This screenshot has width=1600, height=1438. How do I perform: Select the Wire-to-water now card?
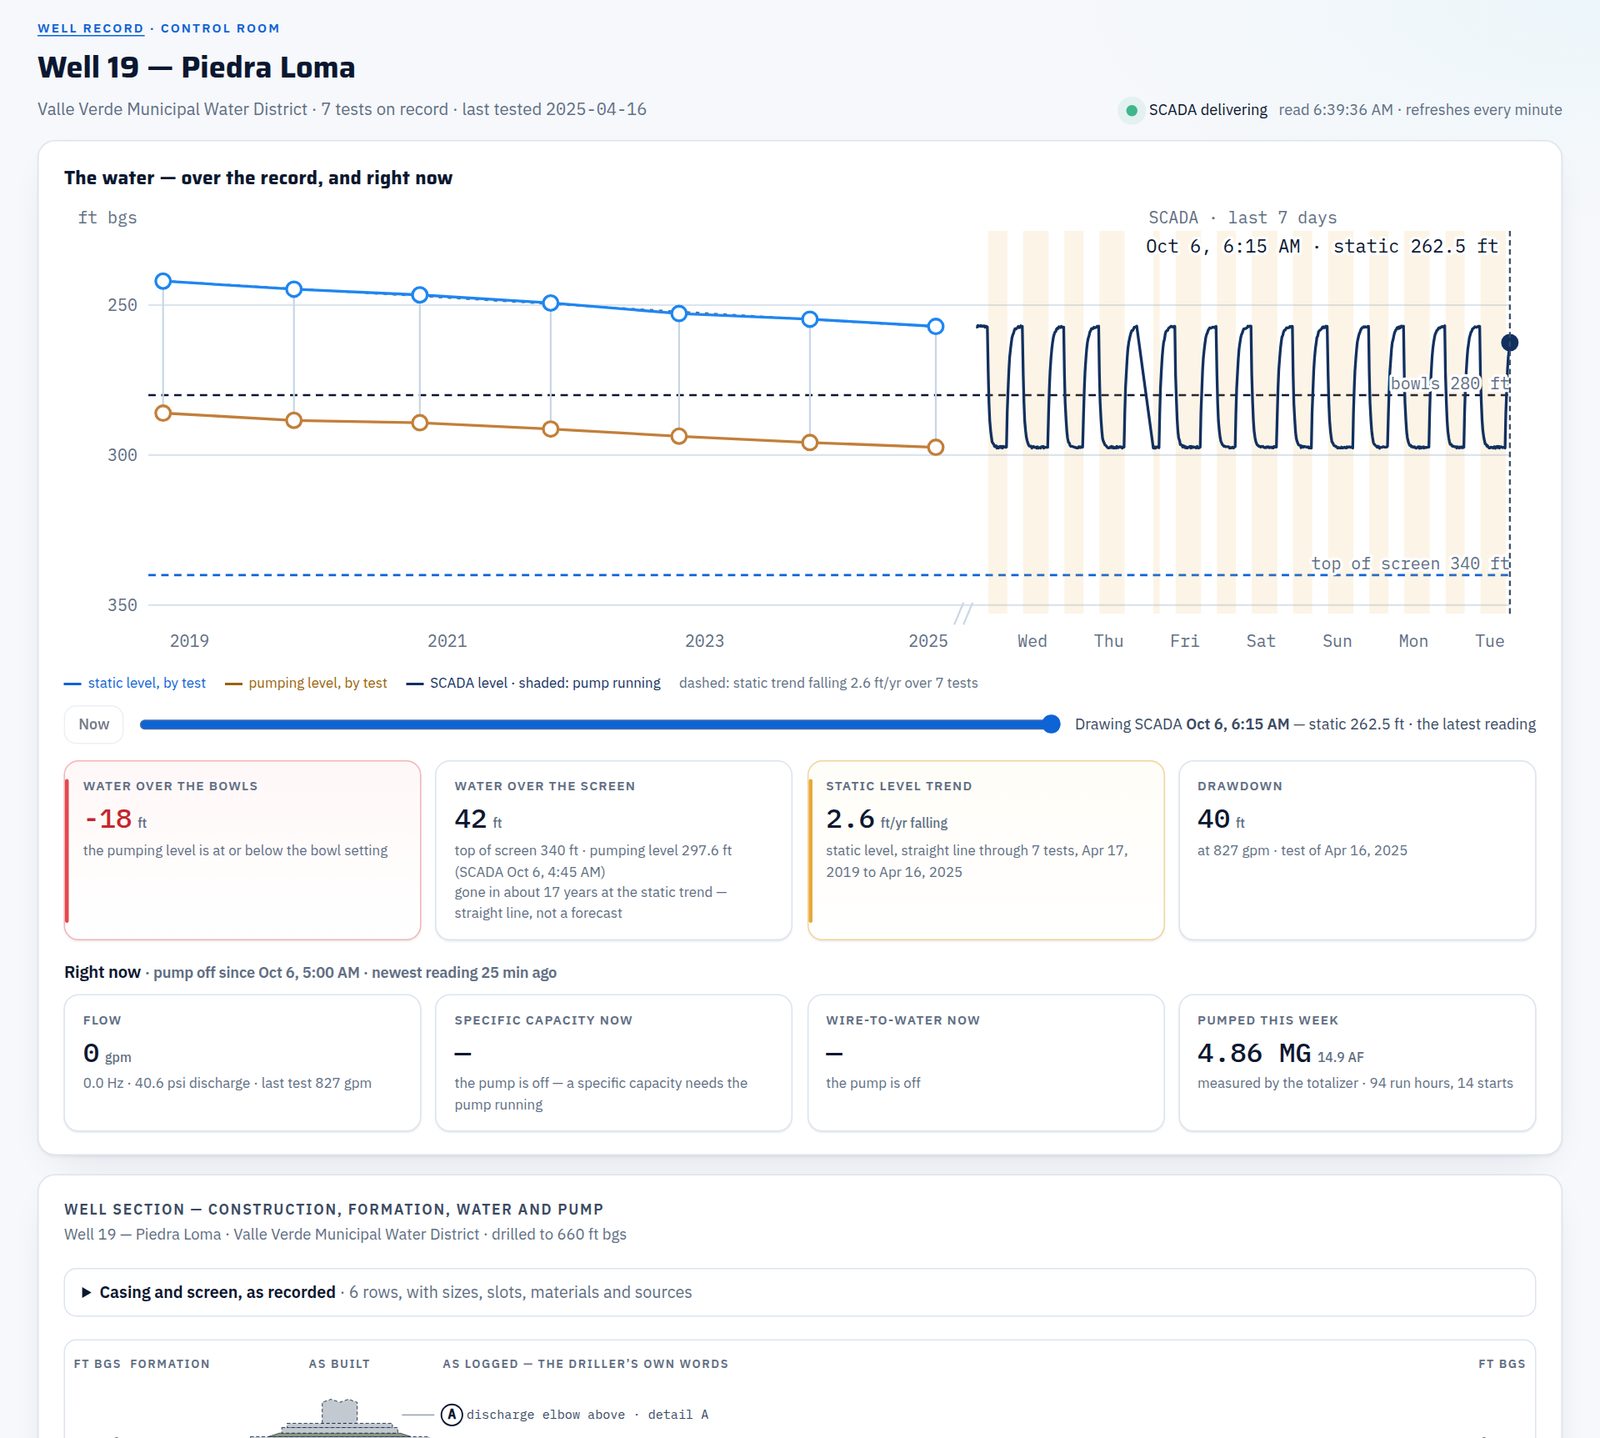(985, 1063)
